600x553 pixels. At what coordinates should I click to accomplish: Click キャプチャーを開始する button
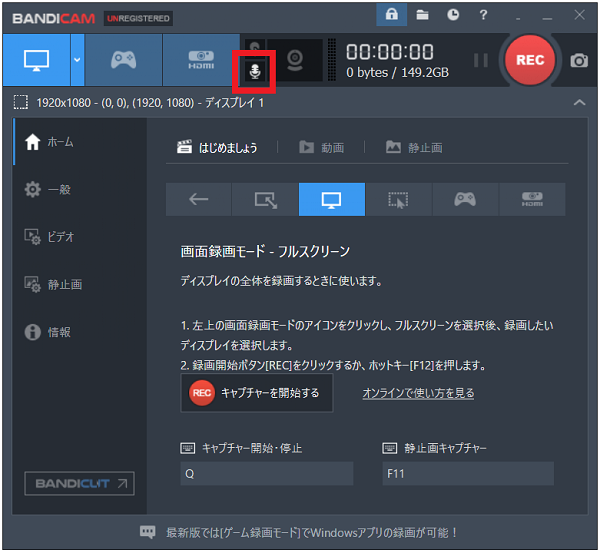click(257, 393)
